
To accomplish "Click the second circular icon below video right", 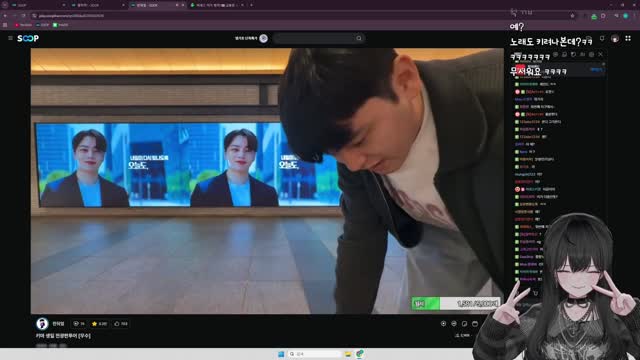I will click(454, 324).
